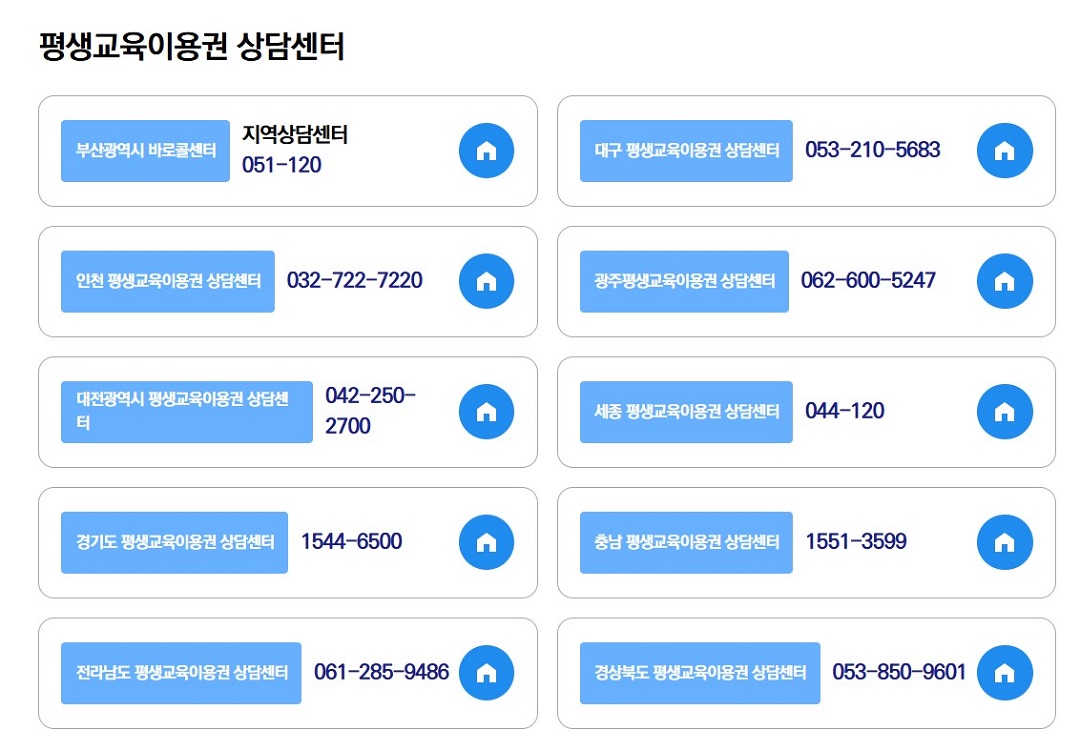This screenshot has width=1080, height=750.
Task: Open the 충남 상담센터 home icon
Action: coord(1005,542)
